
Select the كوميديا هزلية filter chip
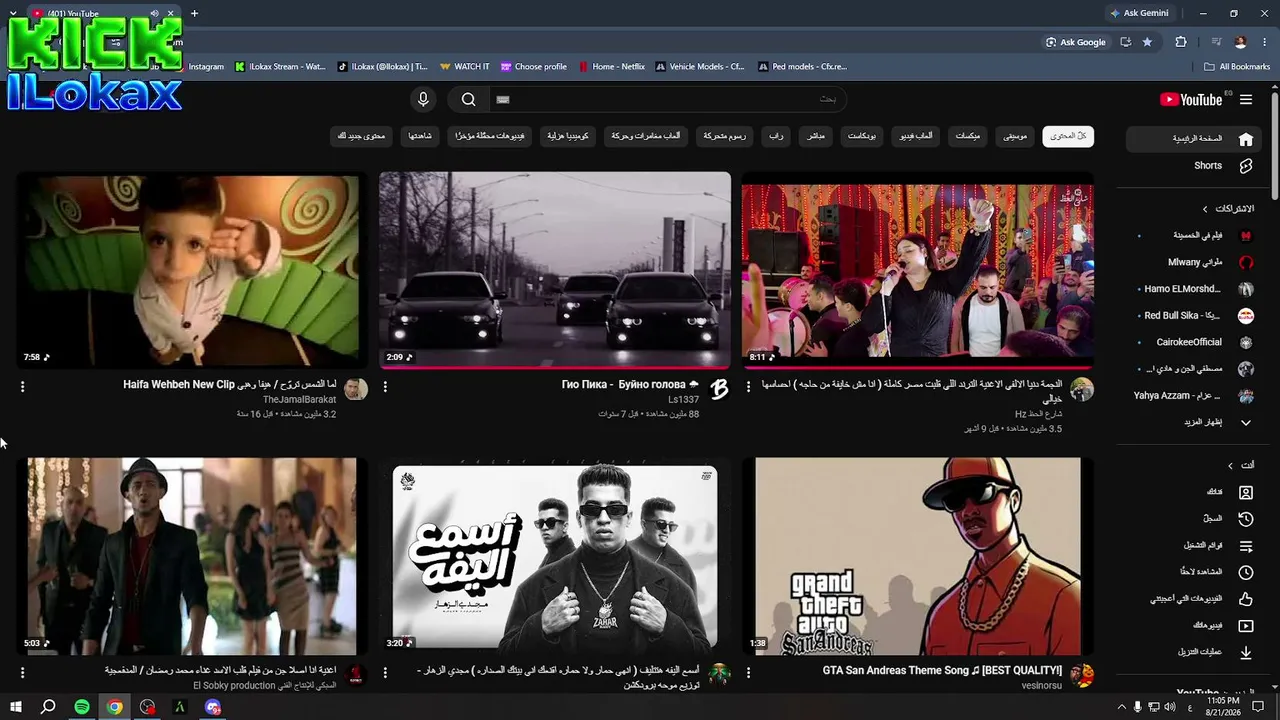[x=567, y=136]
